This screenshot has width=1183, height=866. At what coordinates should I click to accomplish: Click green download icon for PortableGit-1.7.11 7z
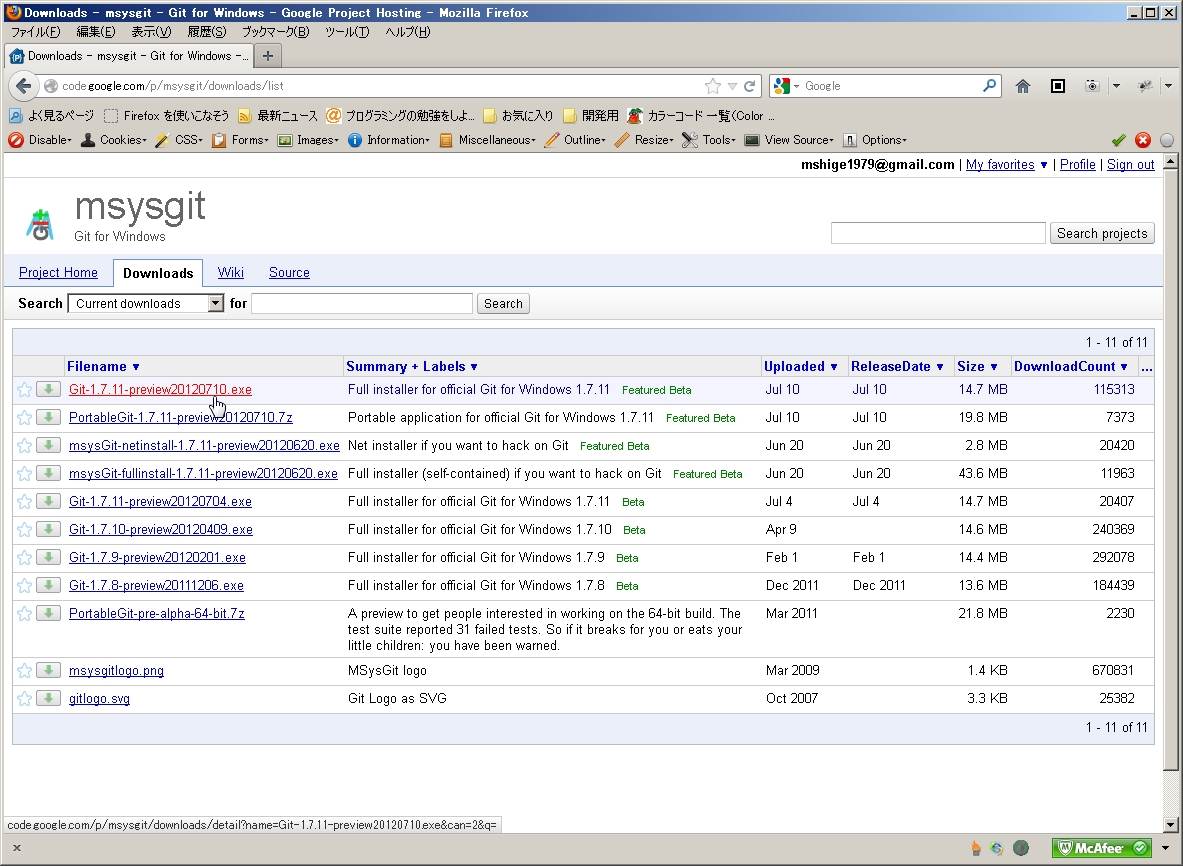click(x=48, y=417)
